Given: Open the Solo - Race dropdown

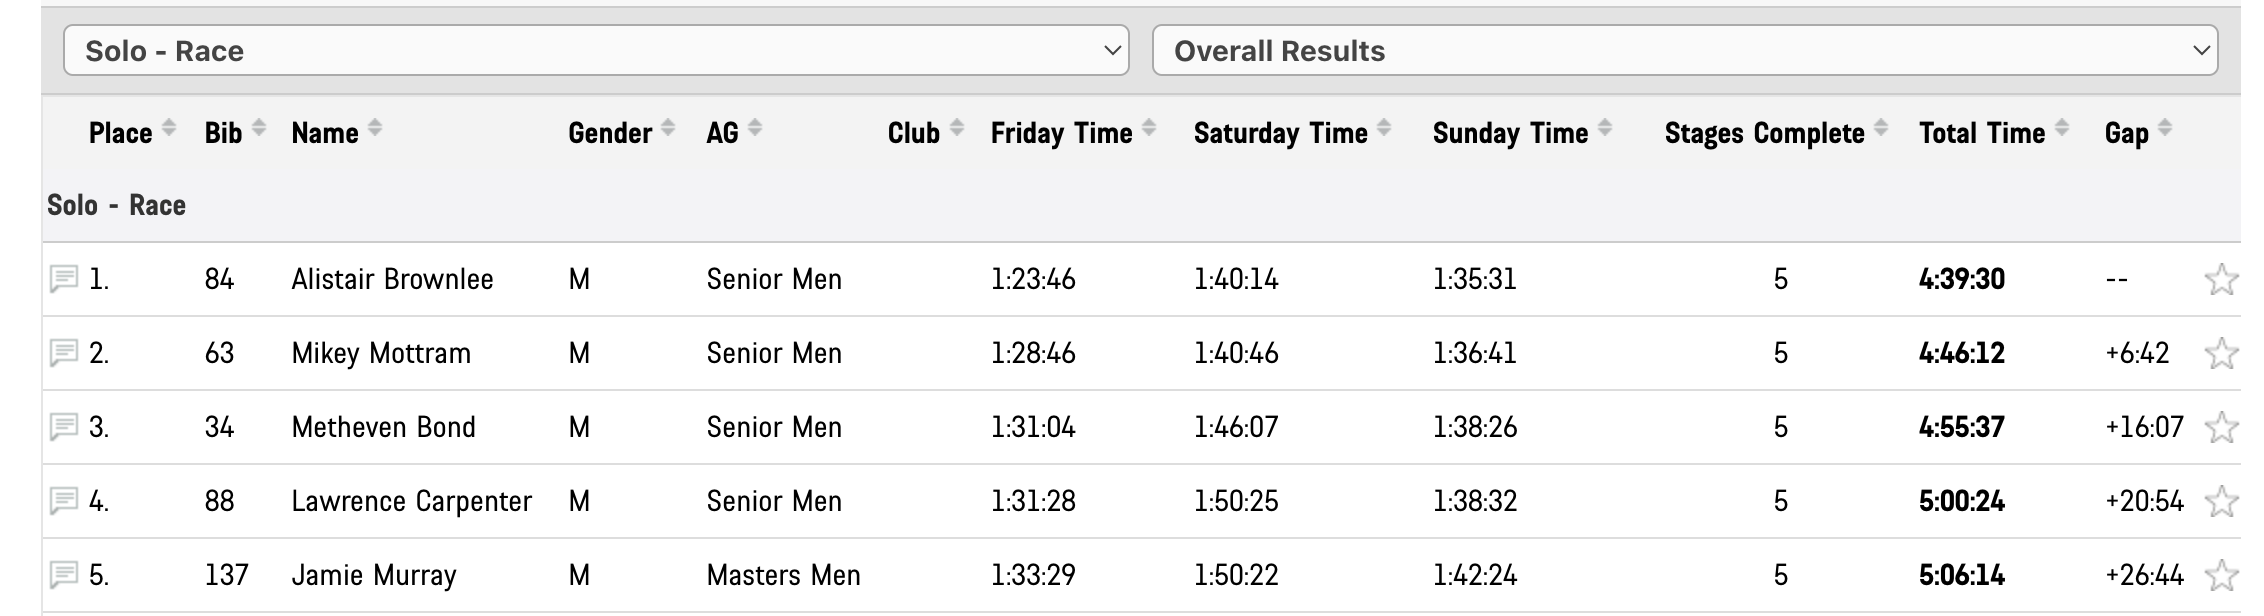Looking at the screenshot, I should click(x=596, y=50).
